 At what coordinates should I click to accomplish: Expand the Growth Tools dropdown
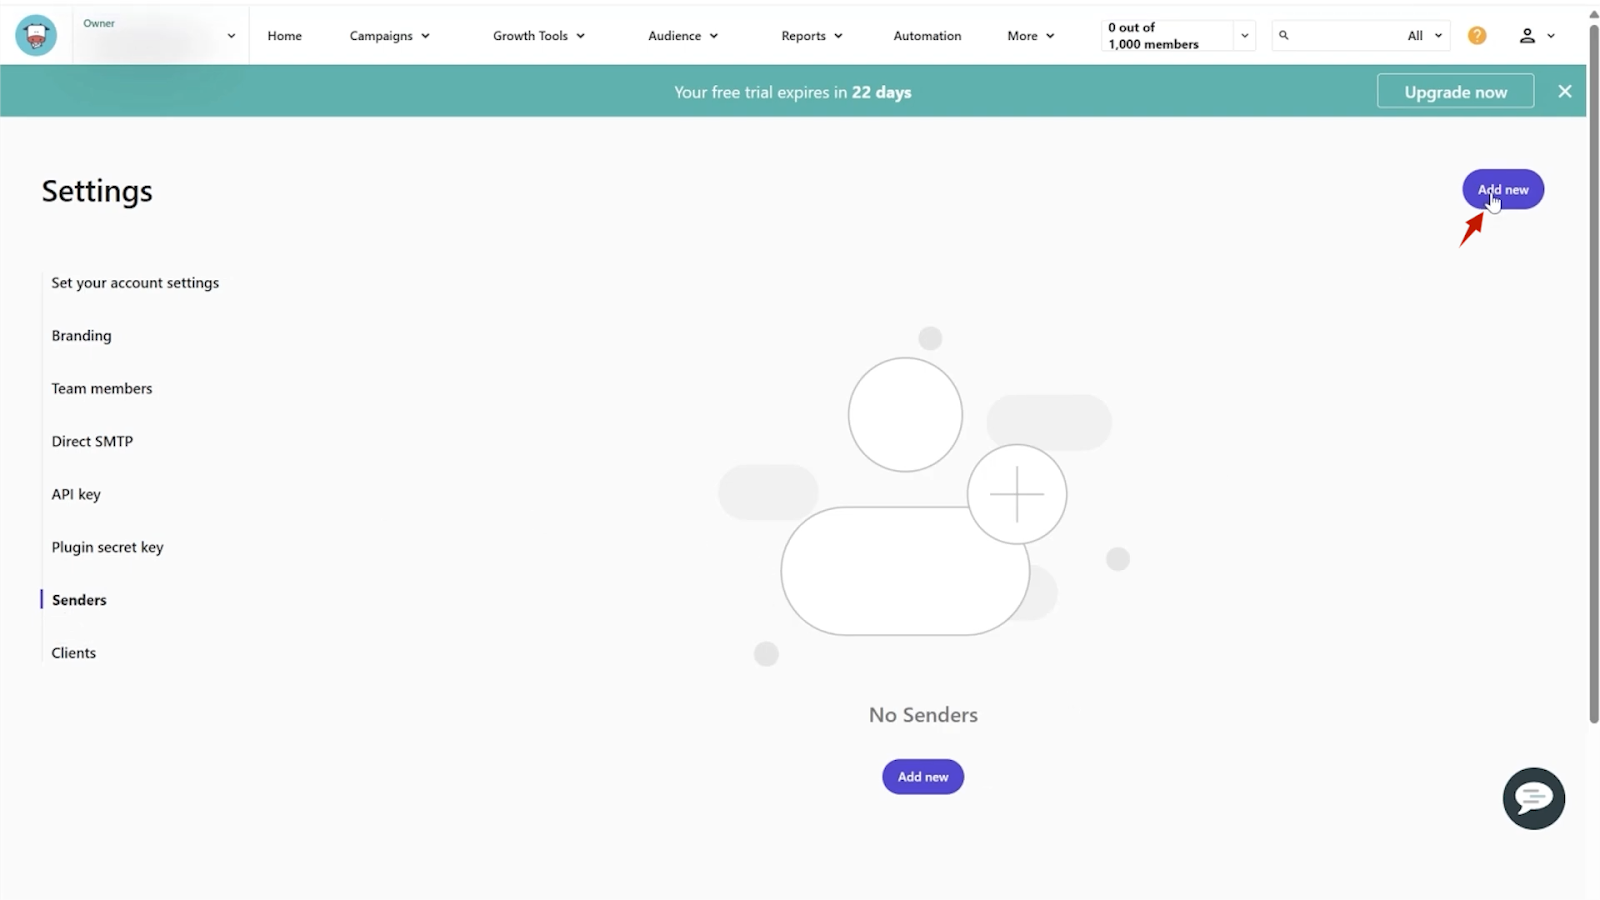coord(538,36)
